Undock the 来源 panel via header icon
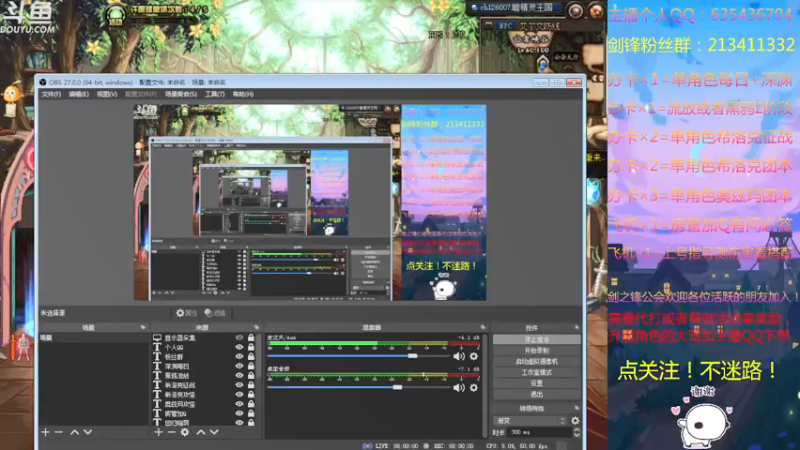Image resolution: width=800 pixels, height=450 pixels. 256,327
